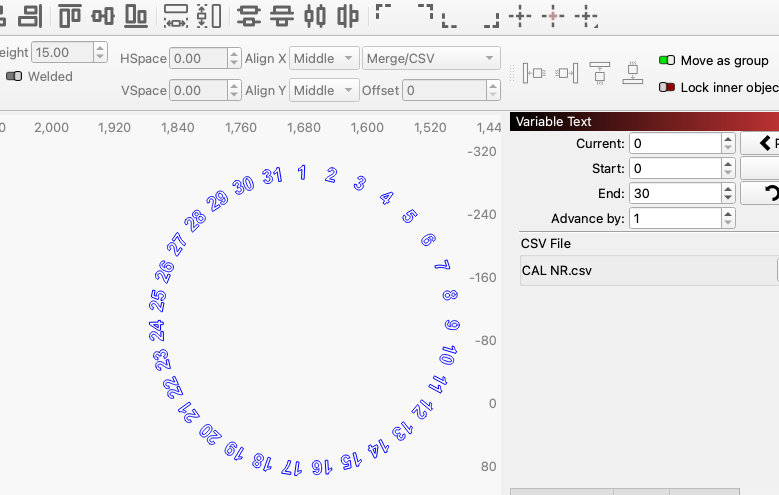Toggle the Welded text switch

click(x=14, y=76)
